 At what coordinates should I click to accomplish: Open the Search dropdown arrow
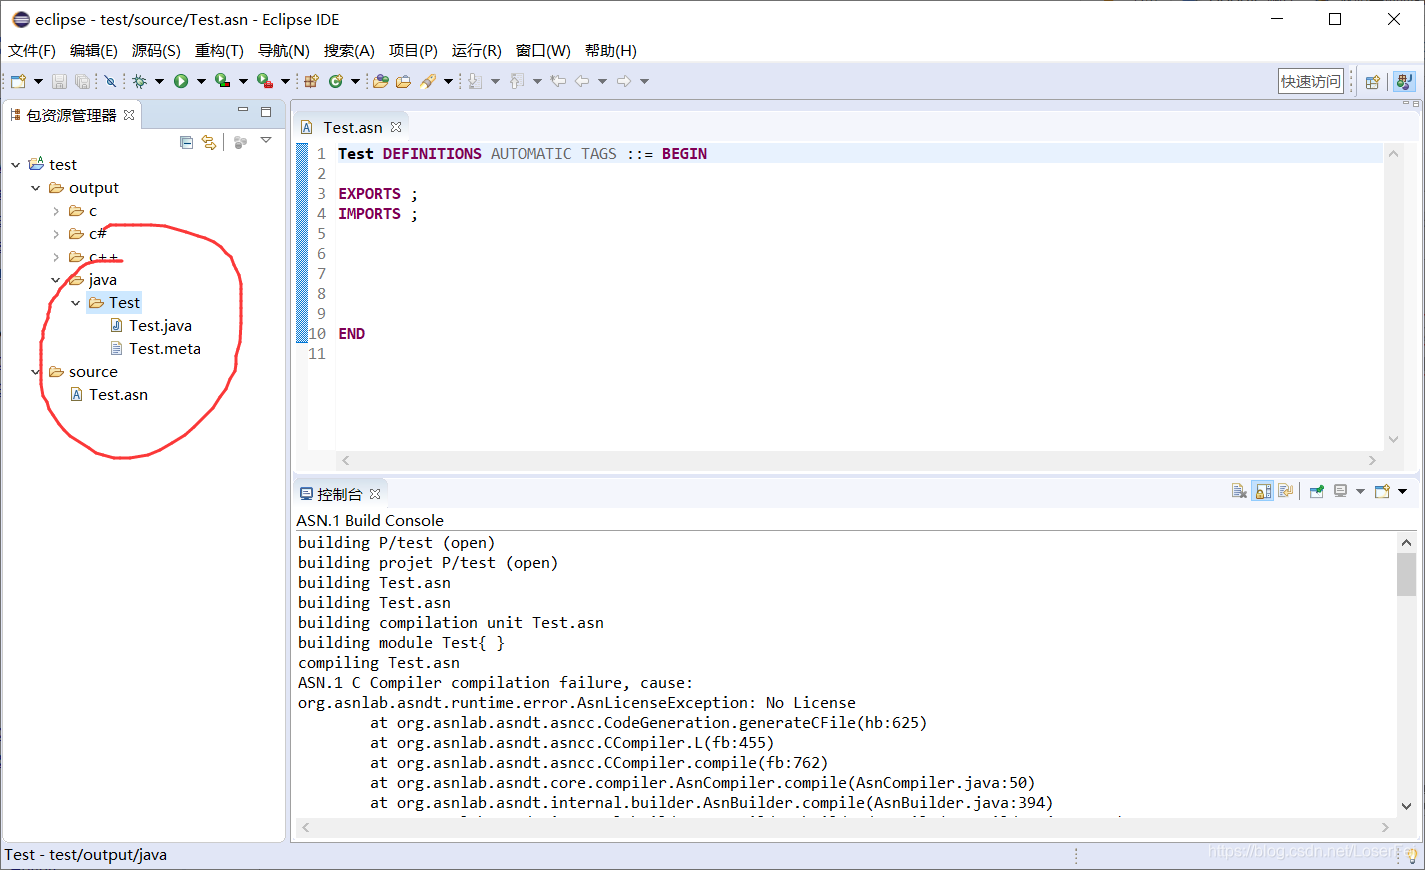448,81
